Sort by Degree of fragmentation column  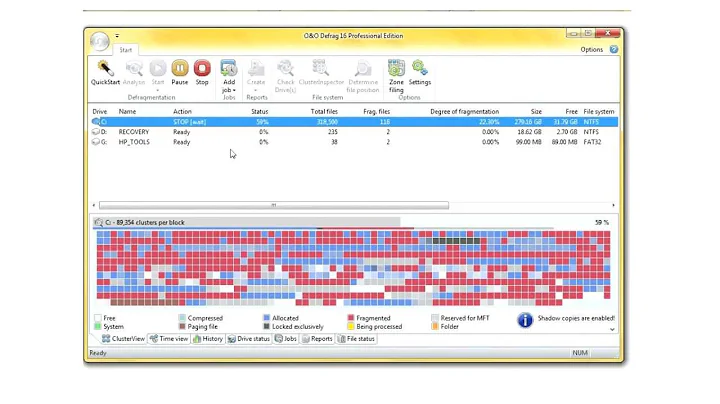click(464, 112)
